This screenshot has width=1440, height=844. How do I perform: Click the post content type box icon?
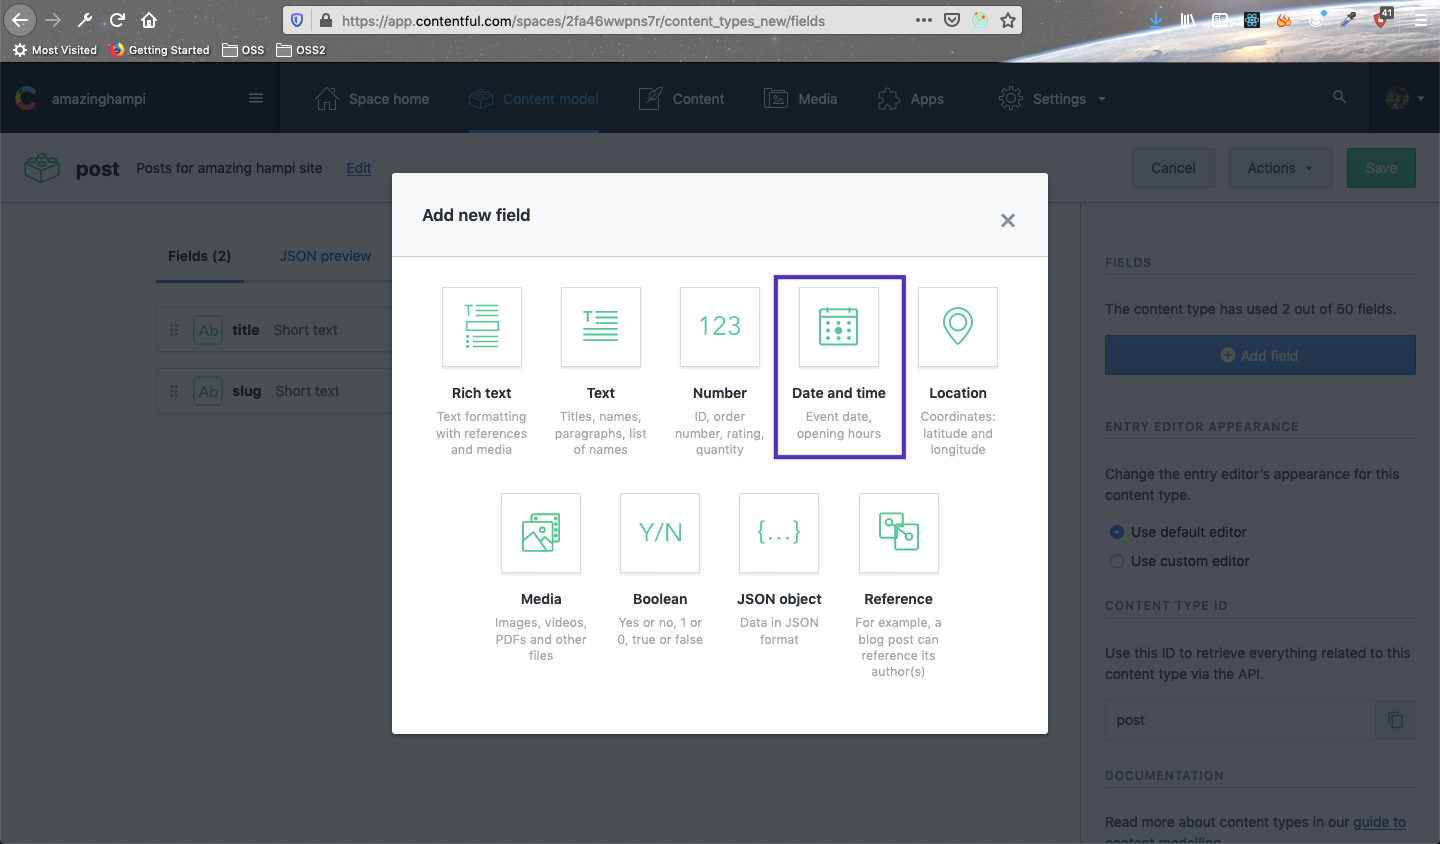click(42, 168)
